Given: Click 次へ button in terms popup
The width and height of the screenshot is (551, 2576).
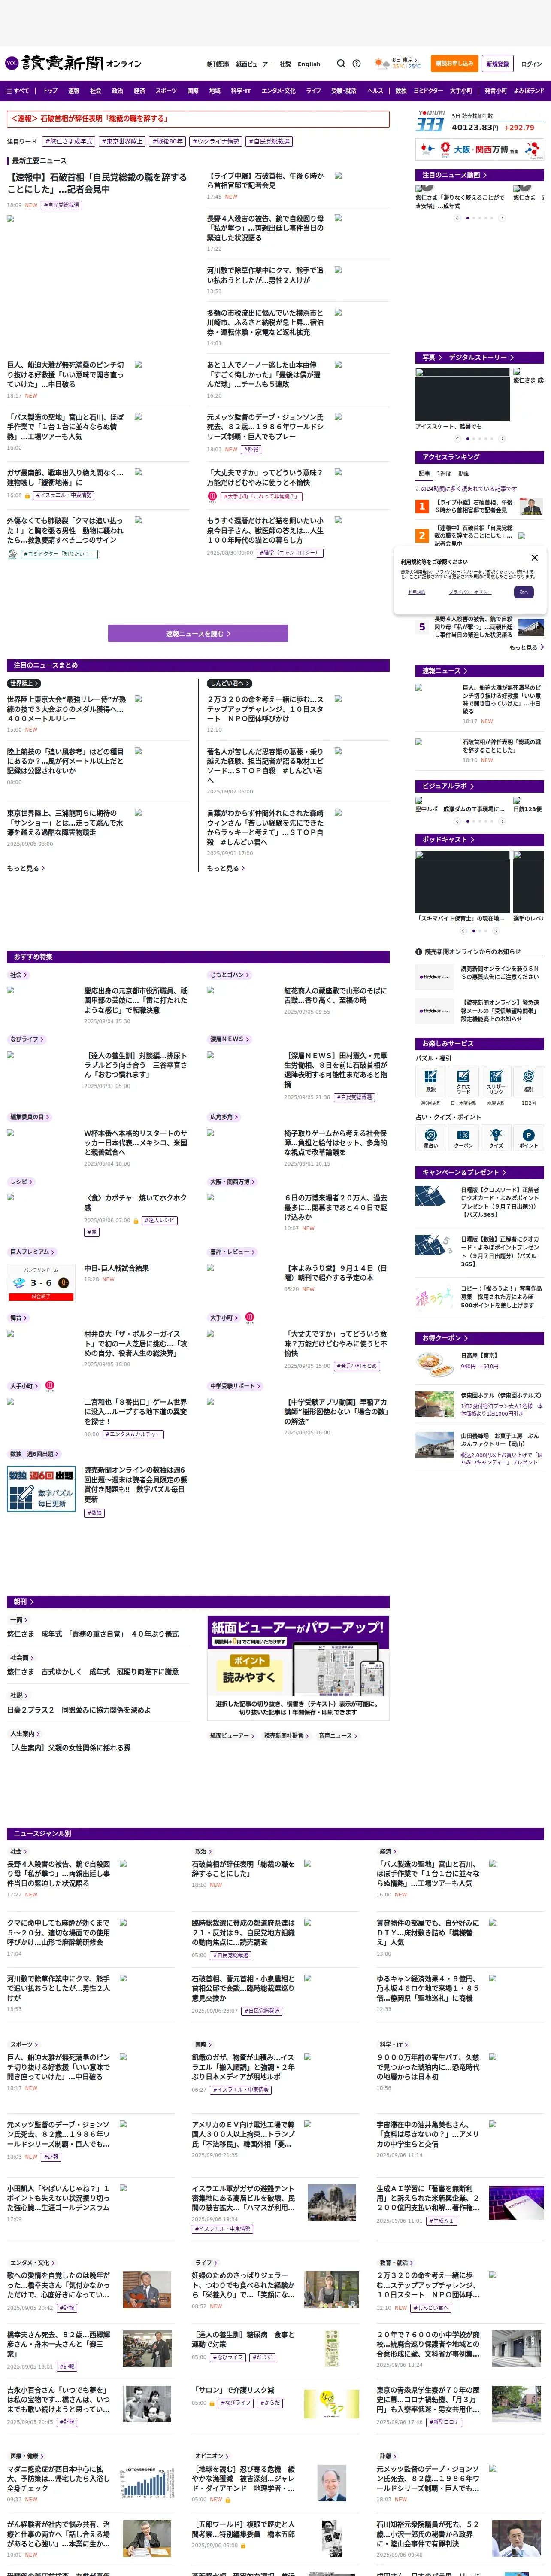Looking at the screenshot, I should coord(523,592).
